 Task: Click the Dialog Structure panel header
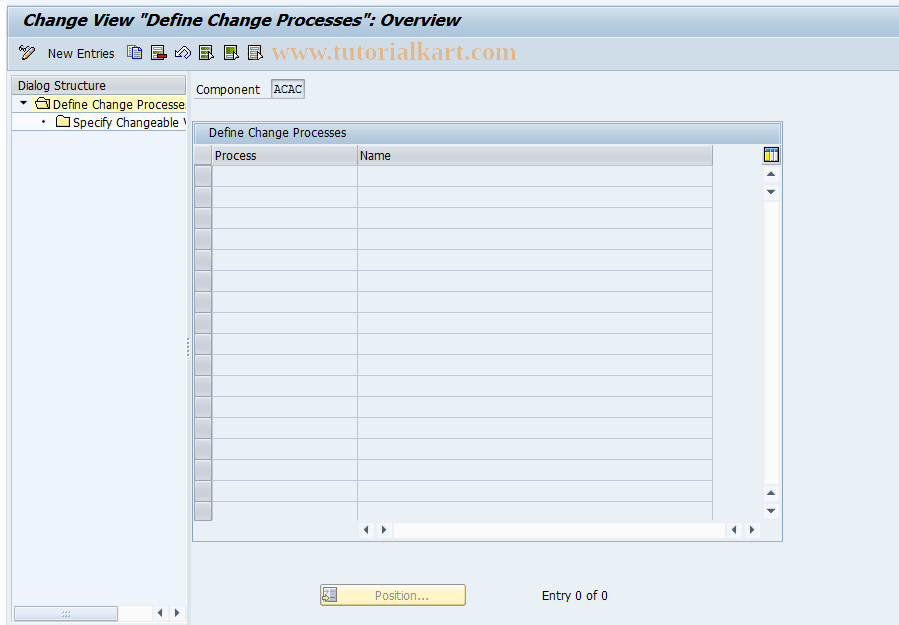[99, 85]
